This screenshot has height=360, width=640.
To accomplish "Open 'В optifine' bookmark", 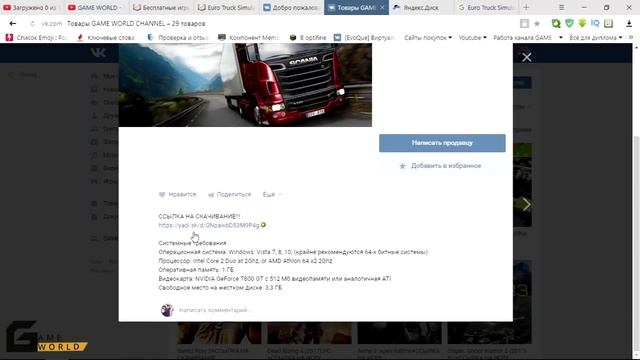I will pos(308,38).
